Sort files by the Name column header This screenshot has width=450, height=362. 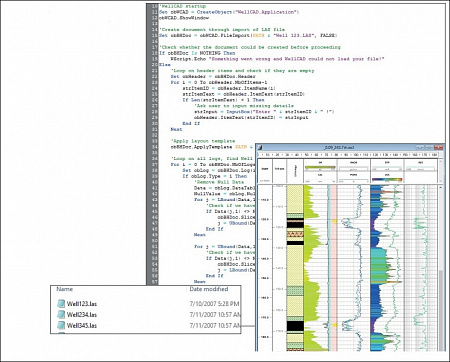pos(64,289)
